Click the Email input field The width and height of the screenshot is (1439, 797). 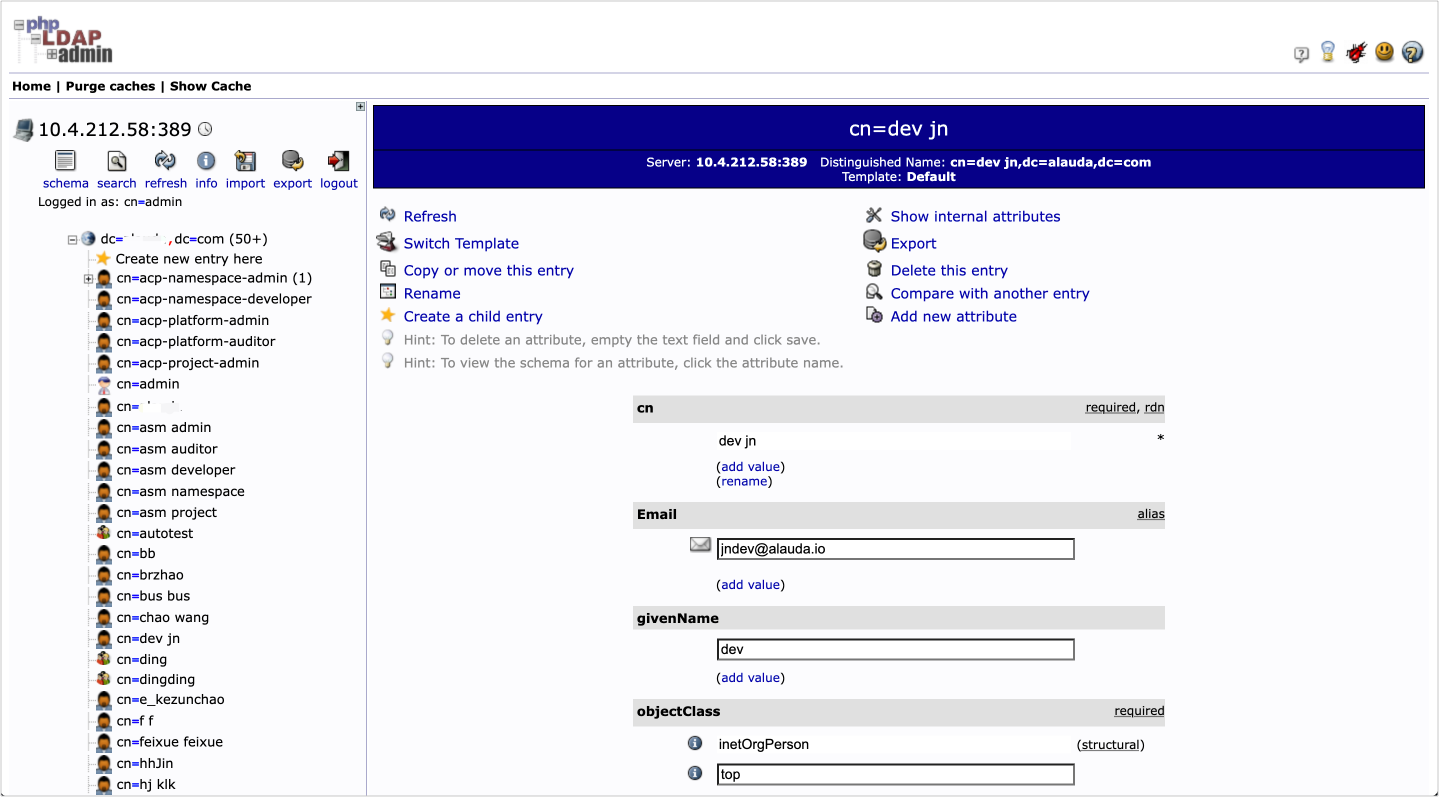(x=895, y=549)
